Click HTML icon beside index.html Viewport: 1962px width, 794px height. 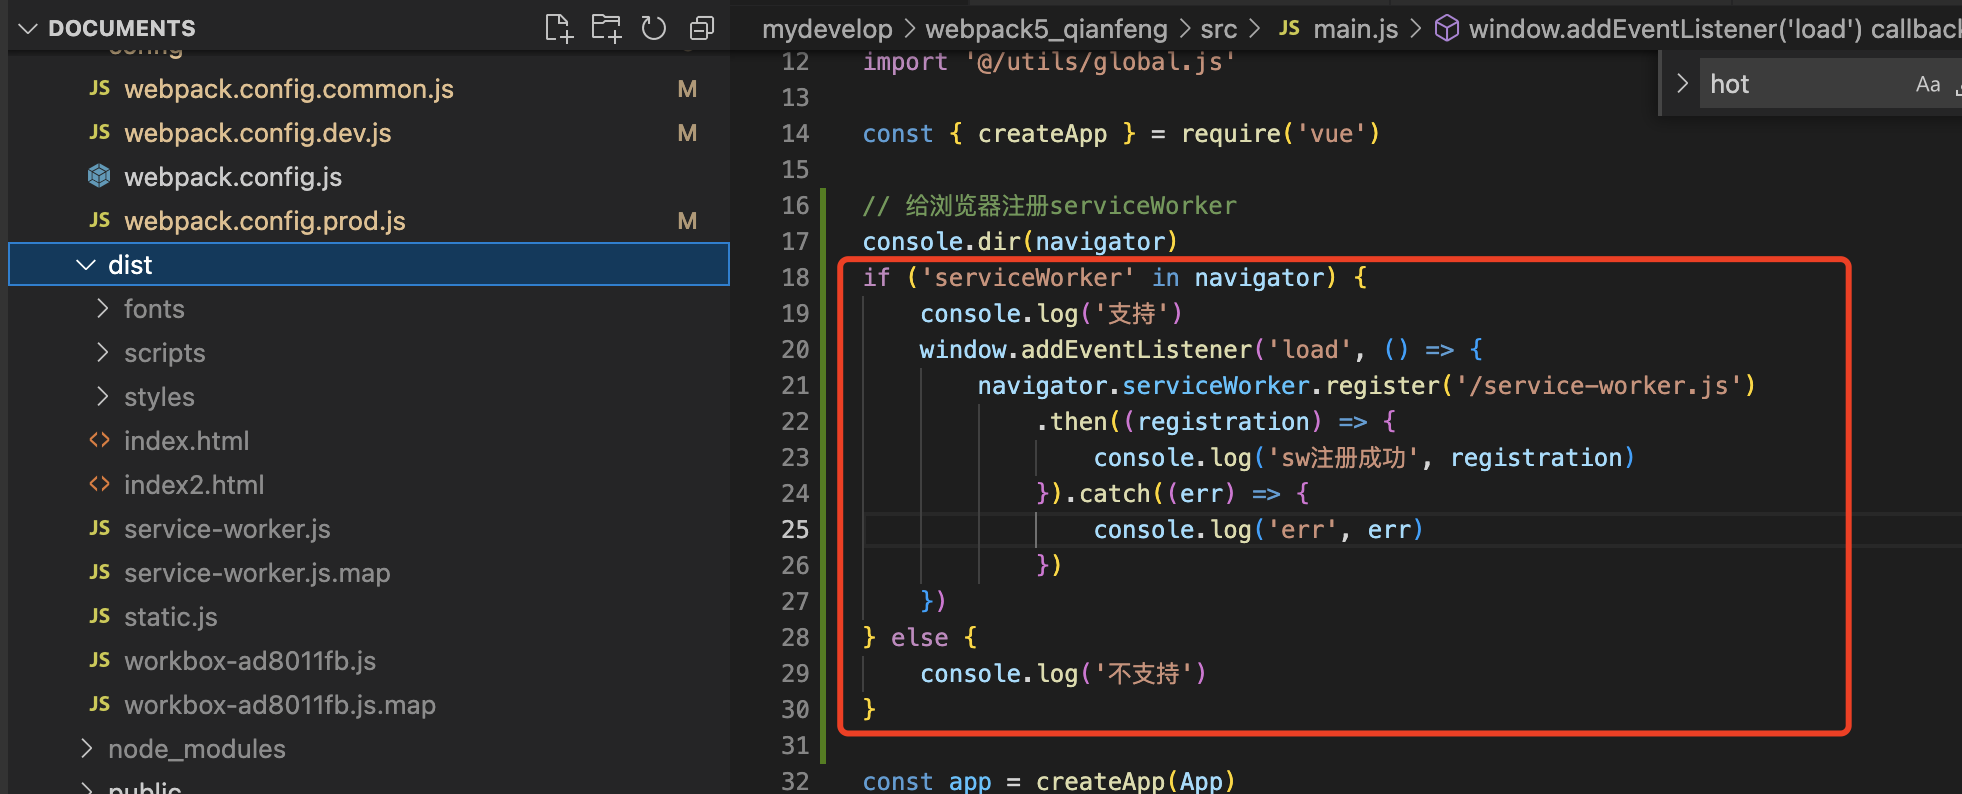[x=99, y=440]
